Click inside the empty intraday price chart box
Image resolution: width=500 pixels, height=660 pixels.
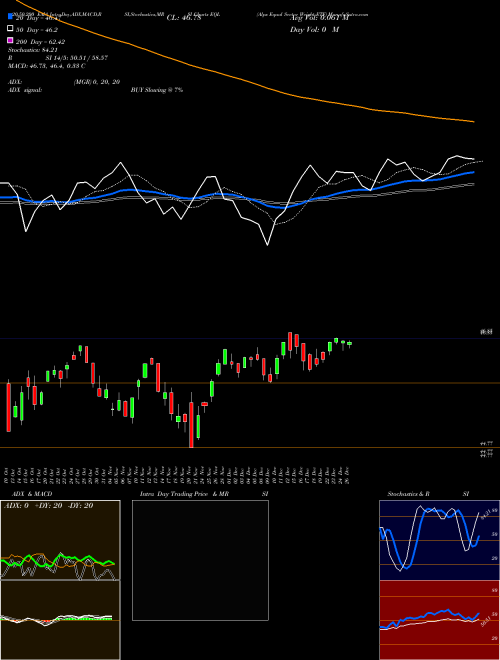pos(200,560)
